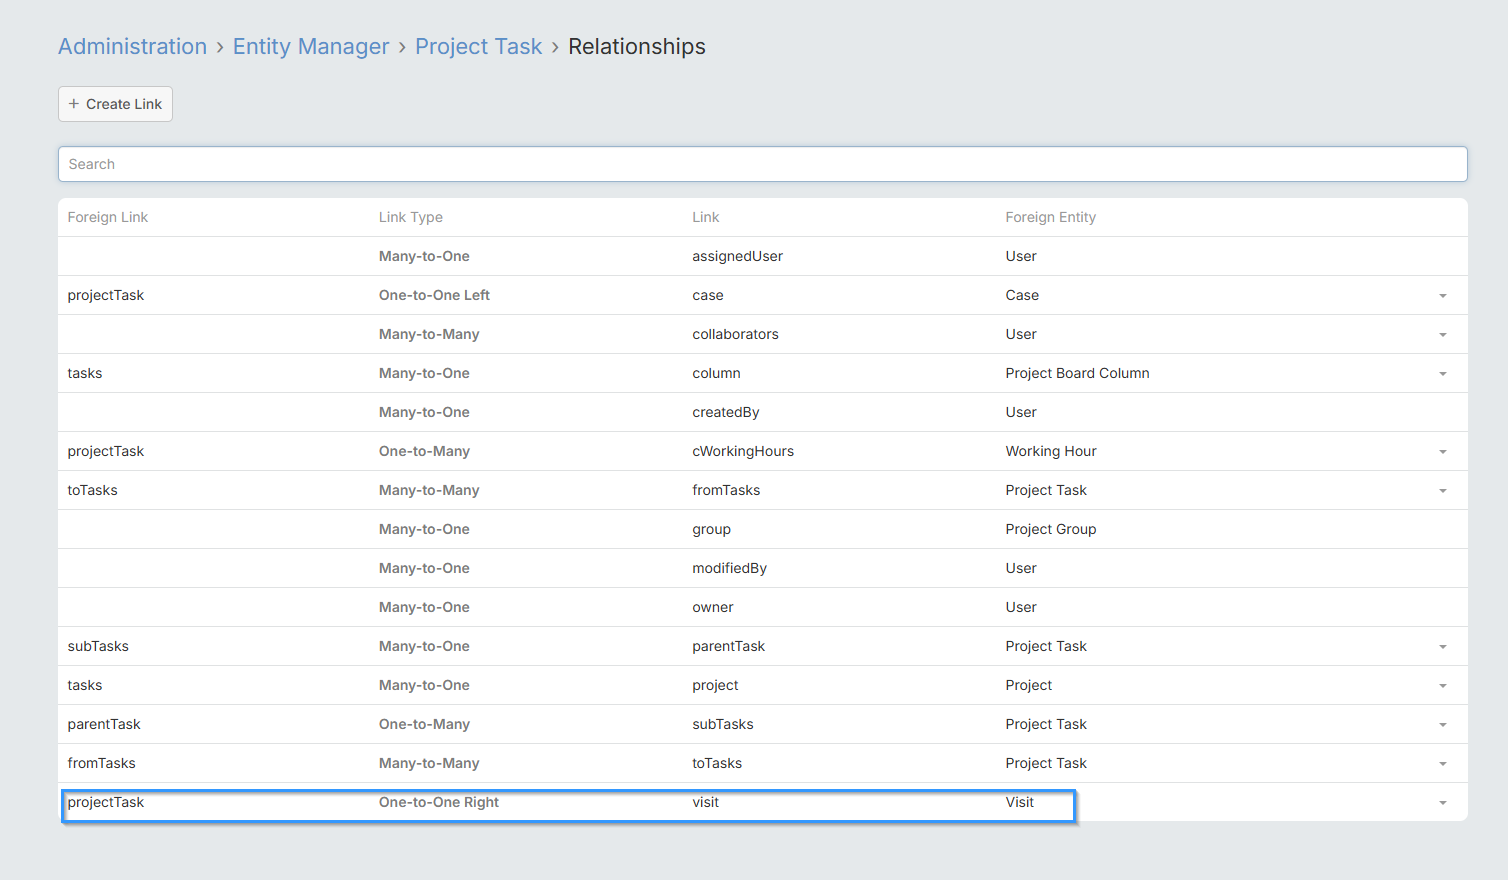Select the modifiedBy relationship row
This screenshot has height=880, width=1508.
click(x=729, y=568)
